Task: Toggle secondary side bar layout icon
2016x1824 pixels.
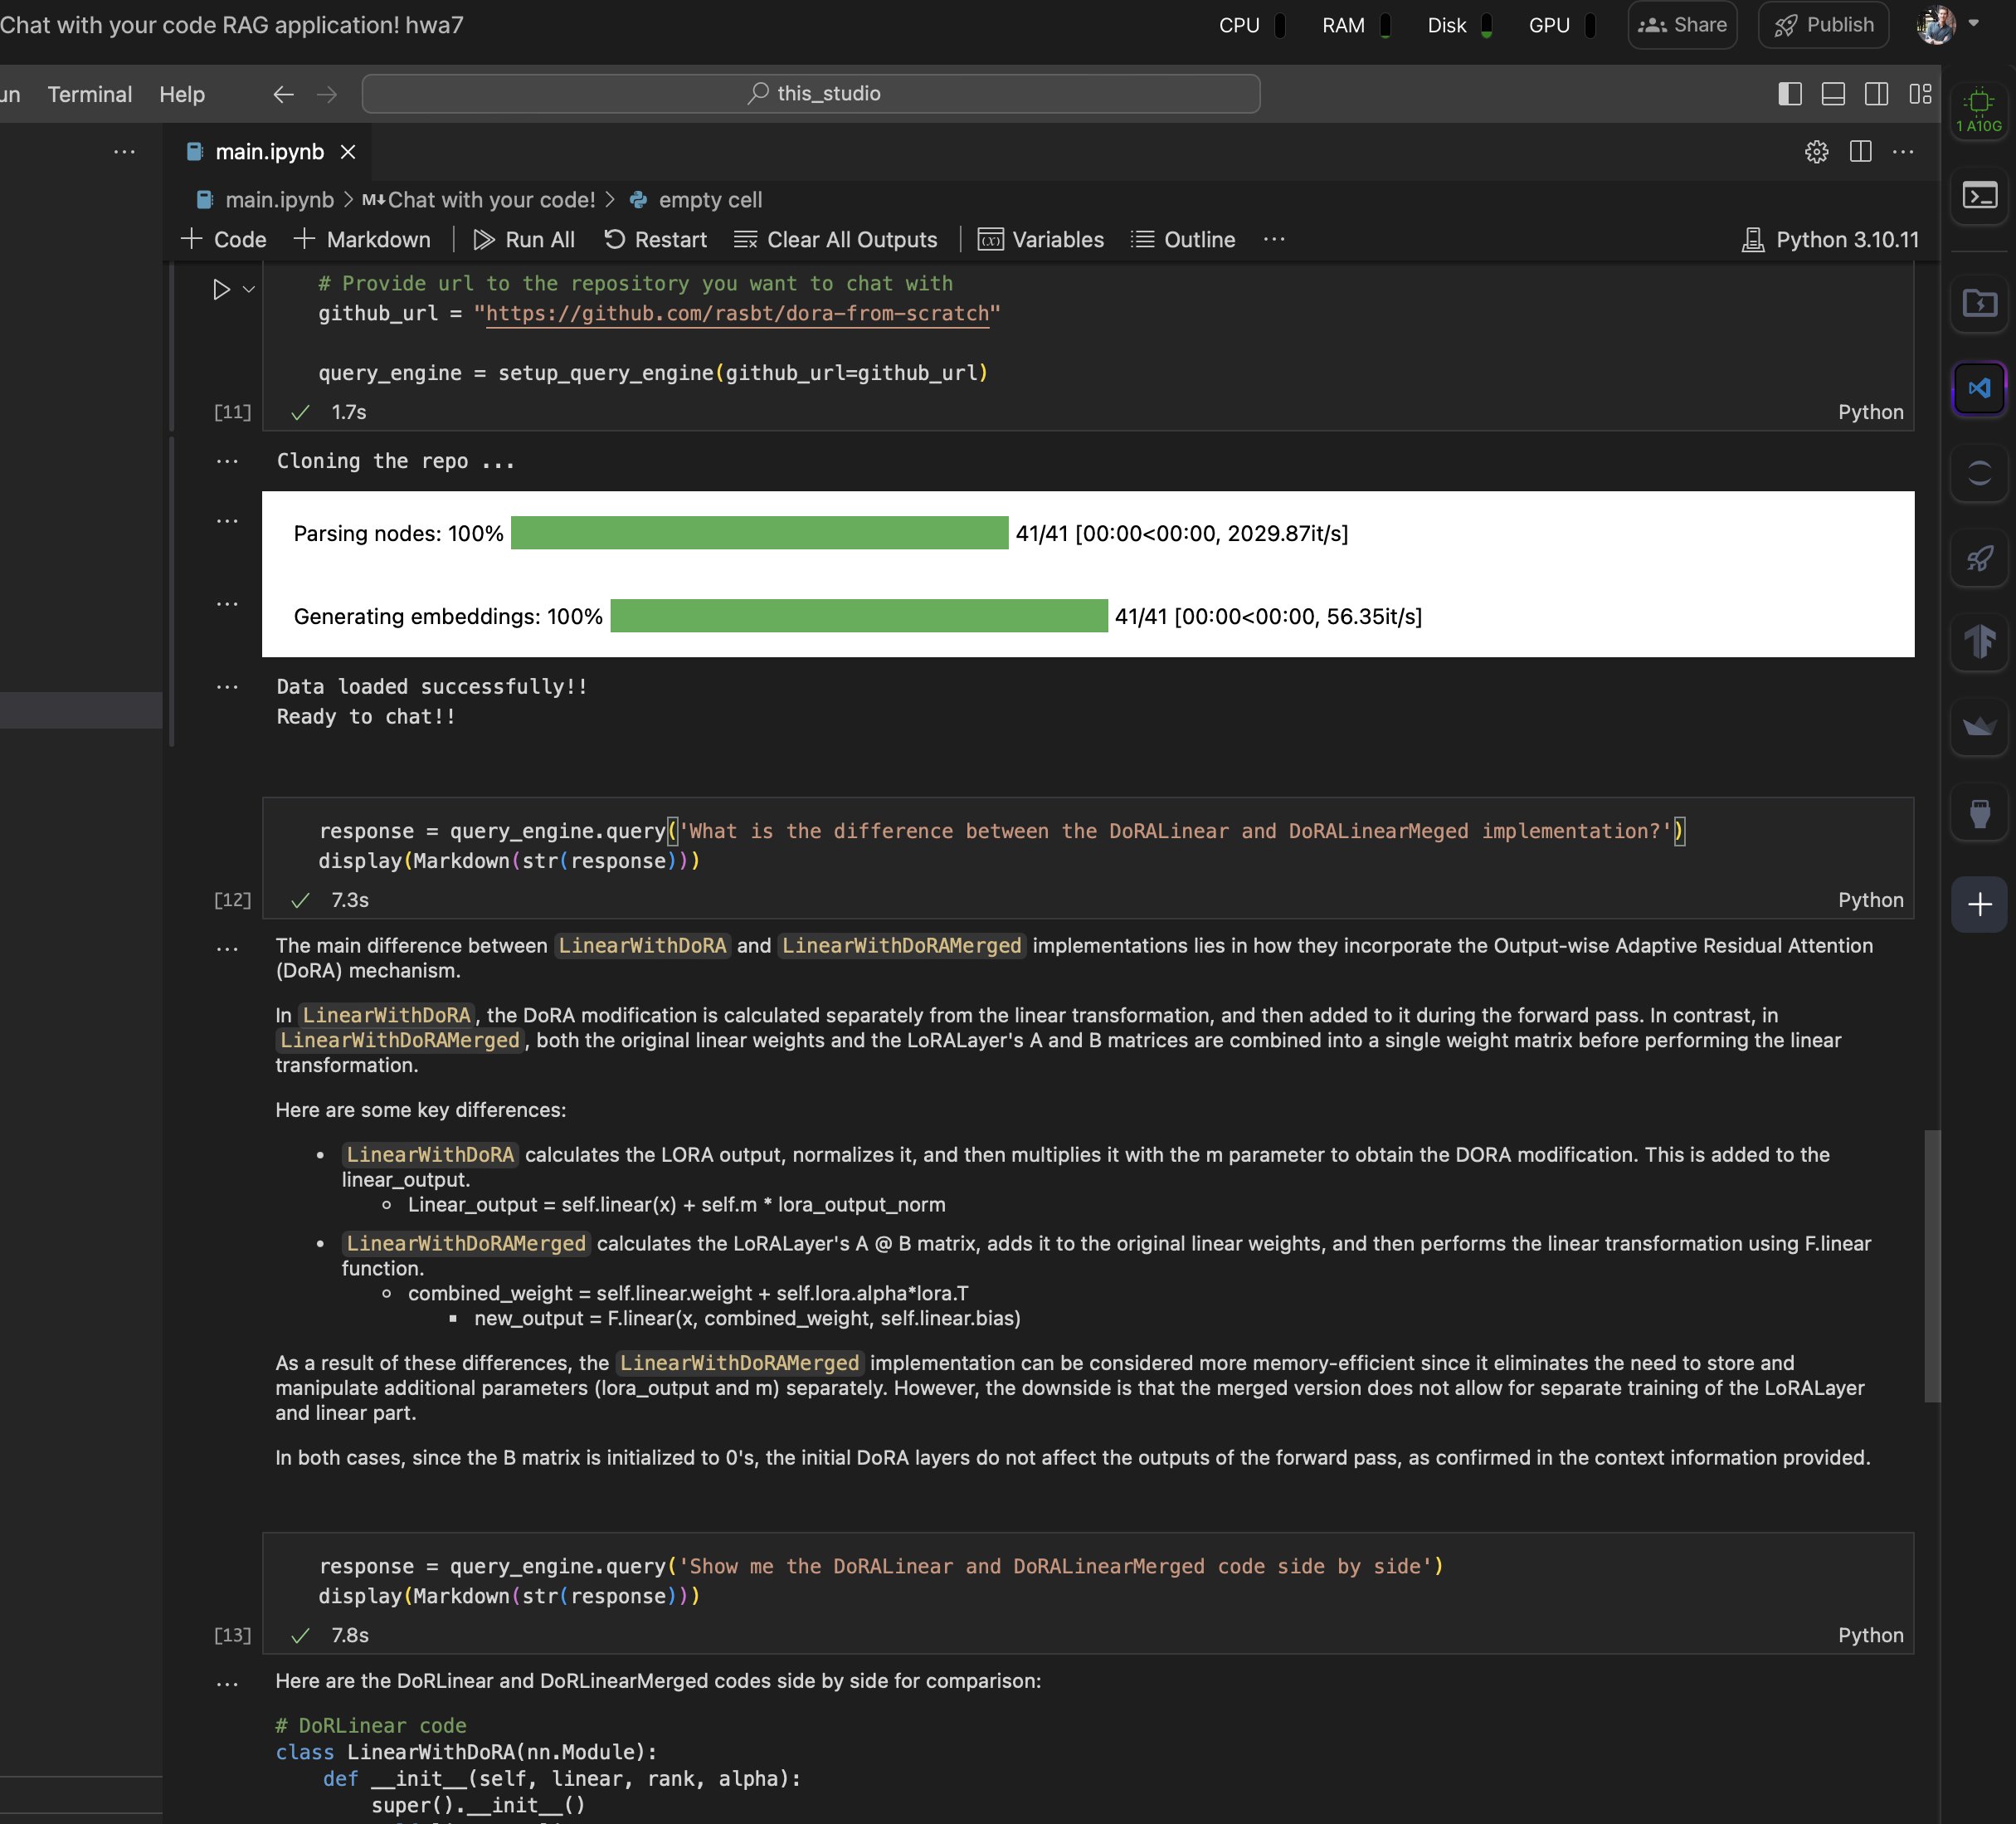Action: click(x=1876, y=94)
